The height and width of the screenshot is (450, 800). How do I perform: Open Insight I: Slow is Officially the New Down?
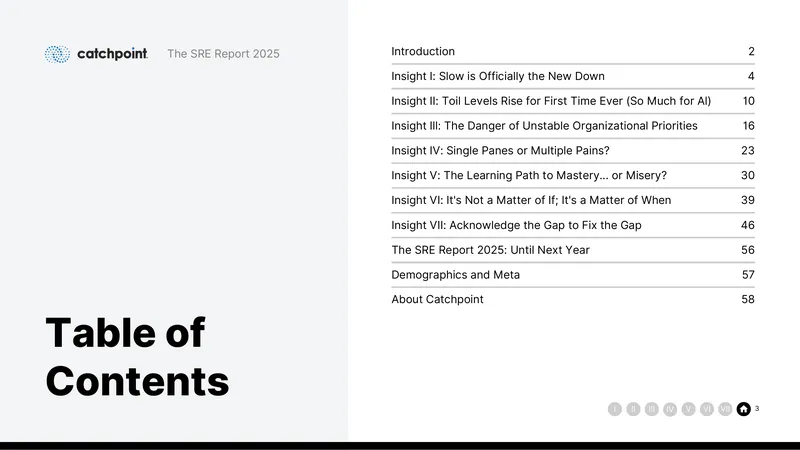coord(573,77)
